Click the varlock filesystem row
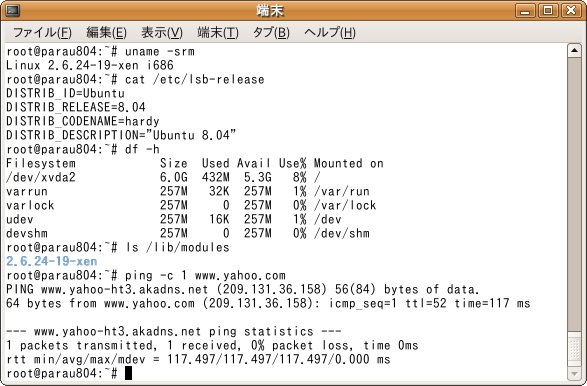This screenshot has height=386, width=587. 191,205
